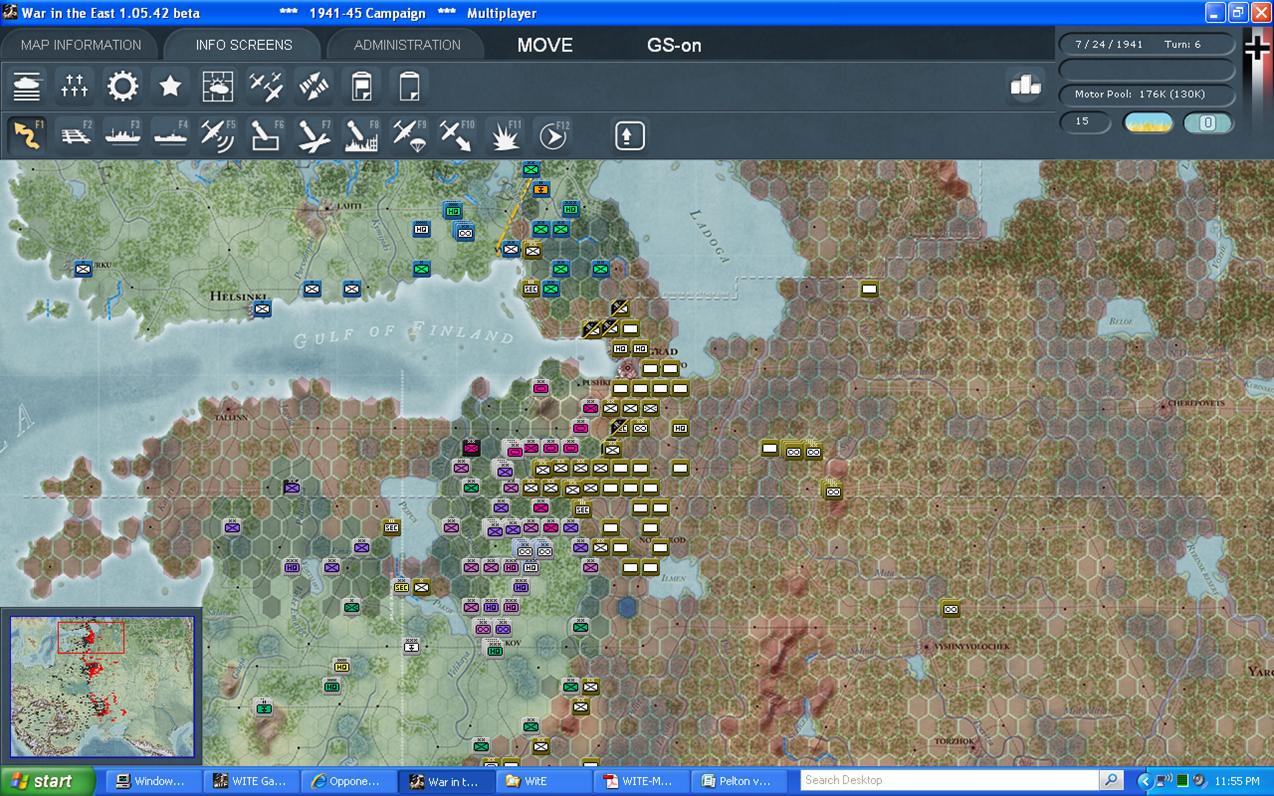Open the Production gear icon
Viewport: 1274px width, 796px height.
[123, 87]
